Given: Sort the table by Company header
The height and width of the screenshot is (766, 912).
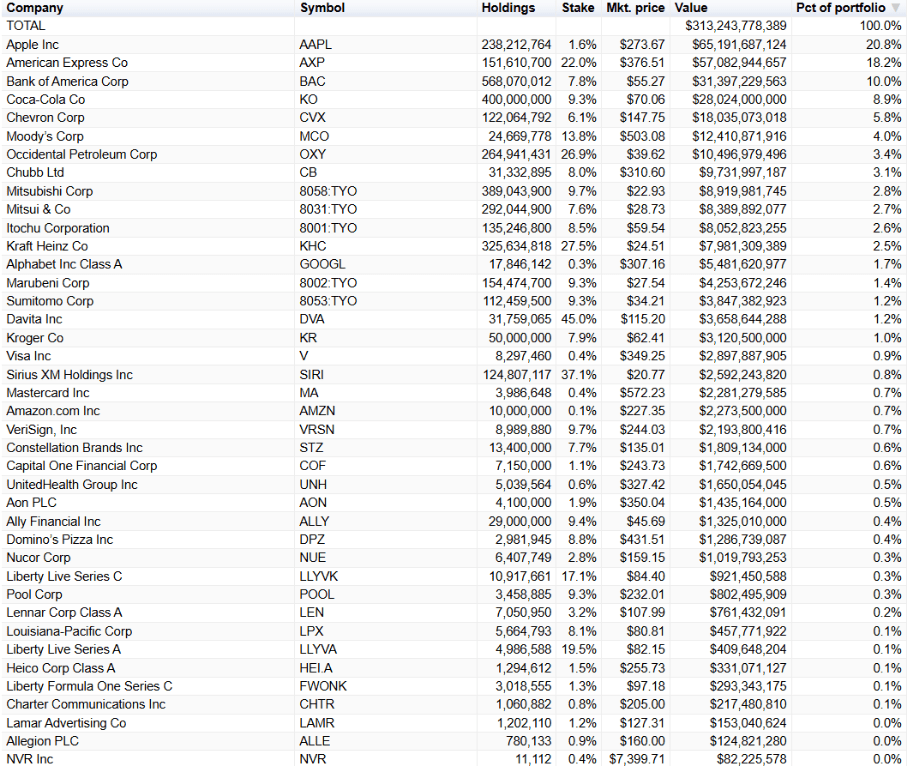Looking at the screenshot, I should coord(37,8).
